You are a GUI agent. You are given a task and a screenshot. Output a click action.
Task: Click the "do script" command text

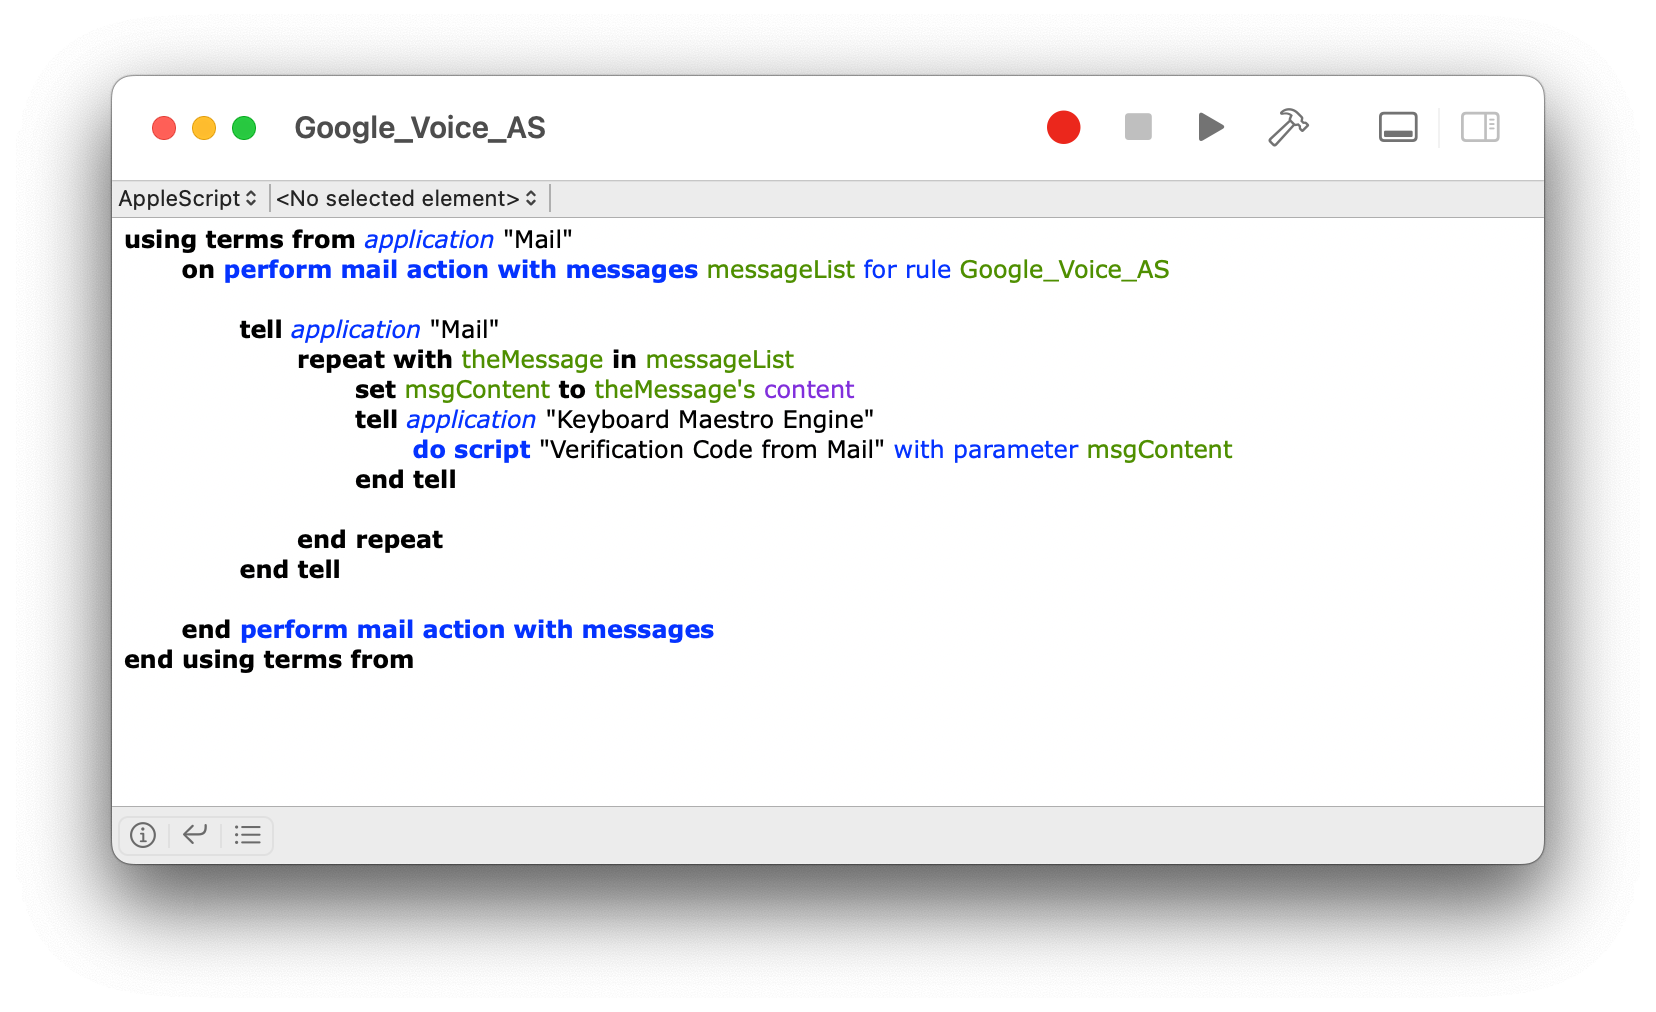tap(471, 450)
